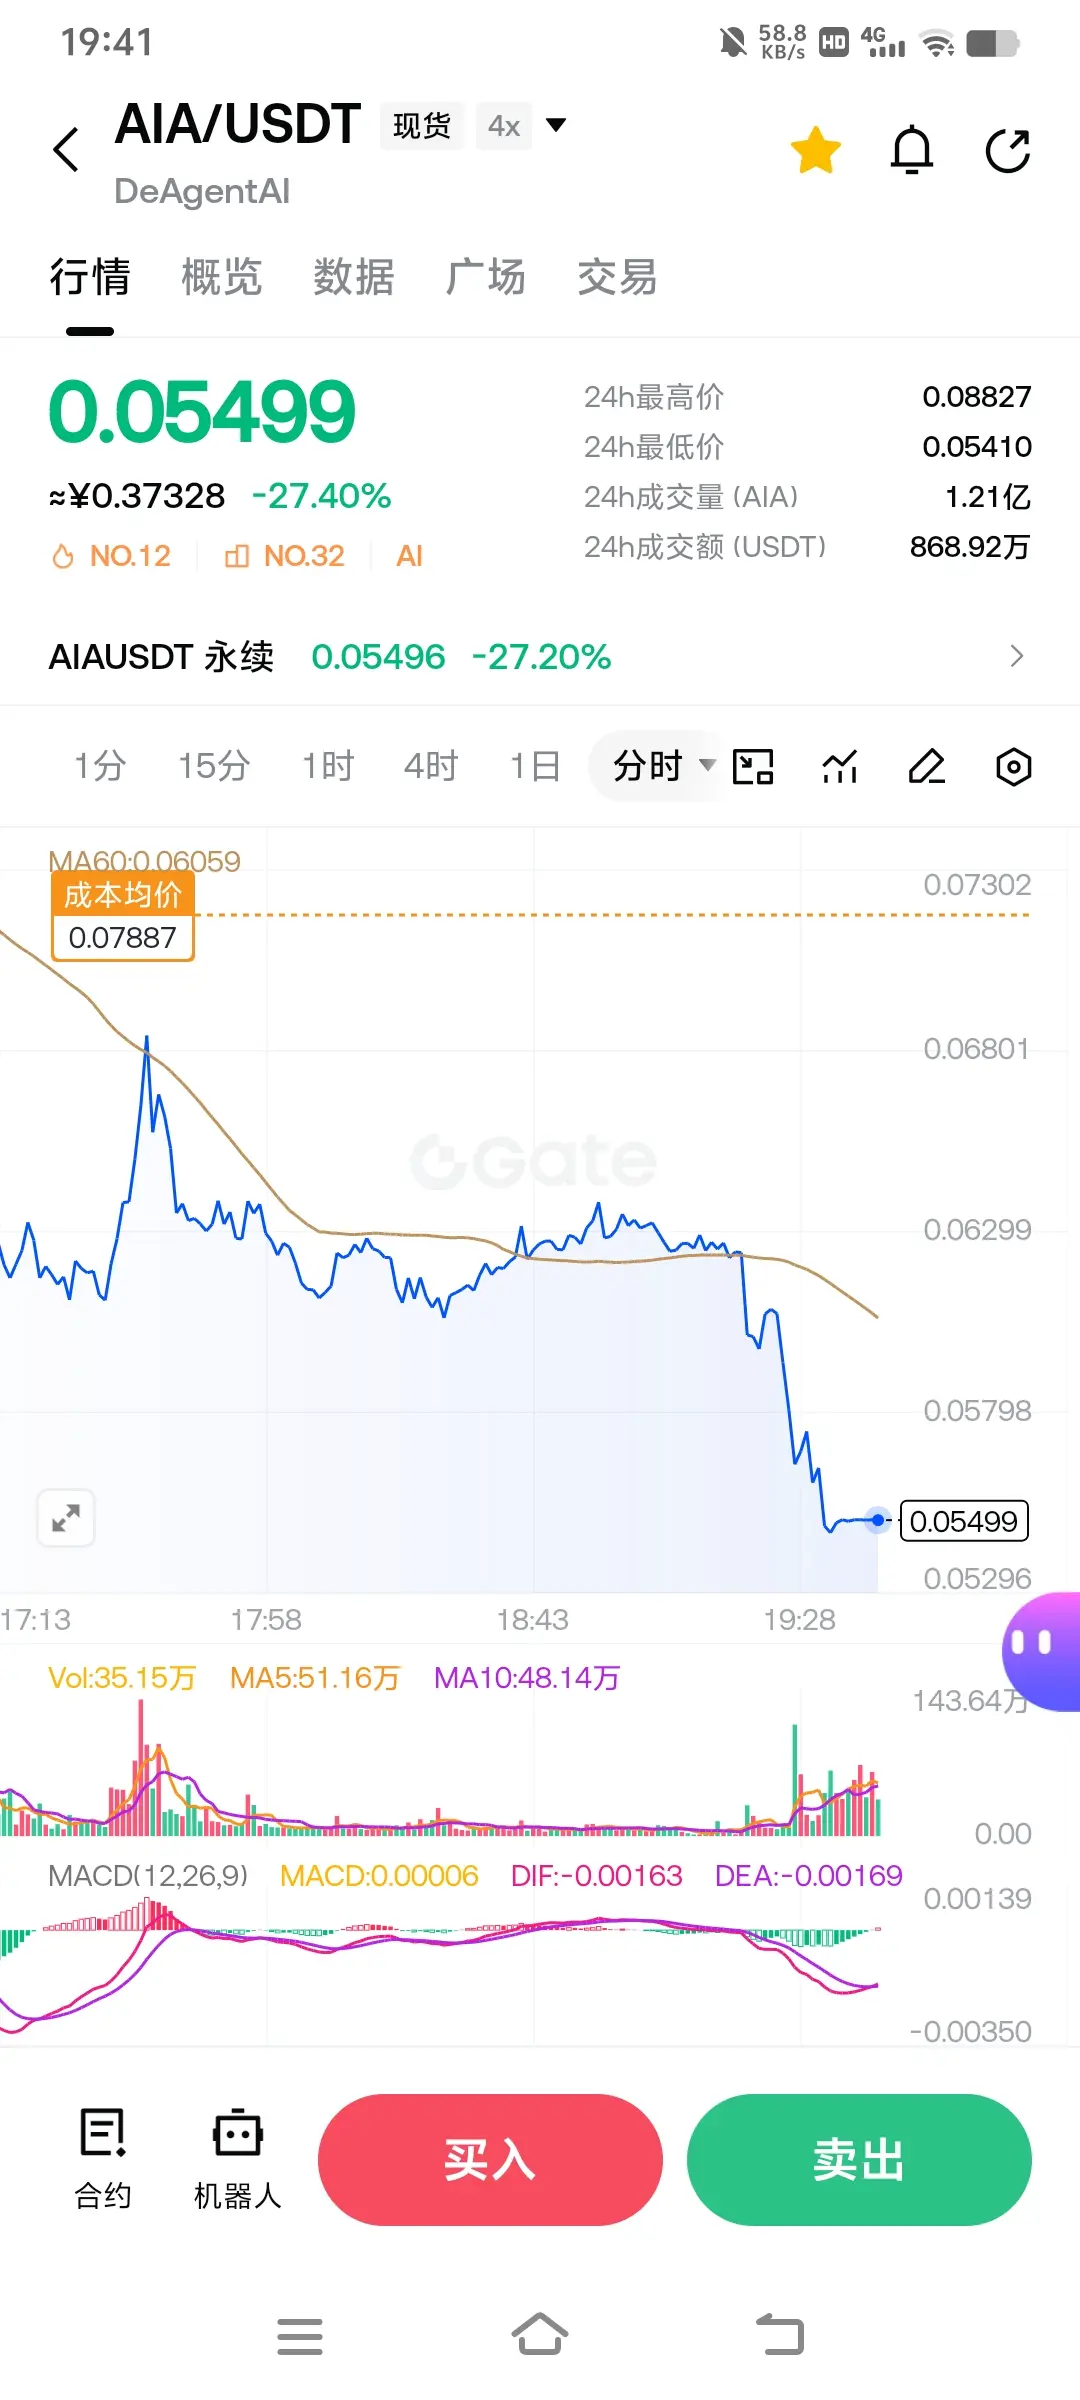Select the pencil drawing tool
The image size is (1080, 2400).
click(x=927, y=767)
